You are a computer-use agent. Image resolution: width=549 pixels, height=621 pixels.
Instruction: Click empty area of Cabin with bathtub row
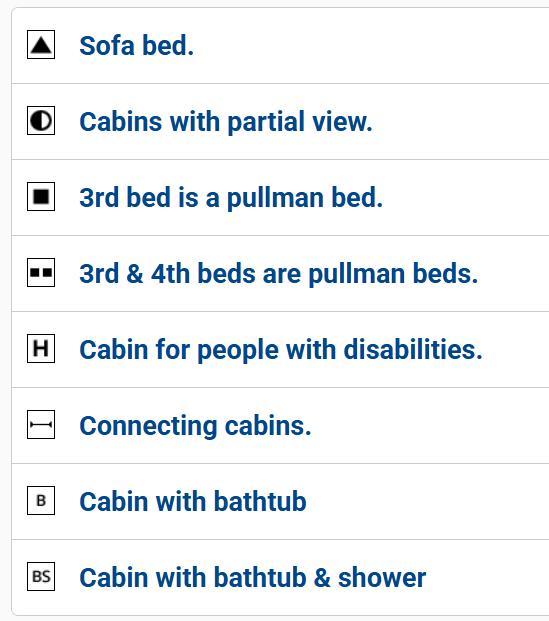(x=428, y=501)
